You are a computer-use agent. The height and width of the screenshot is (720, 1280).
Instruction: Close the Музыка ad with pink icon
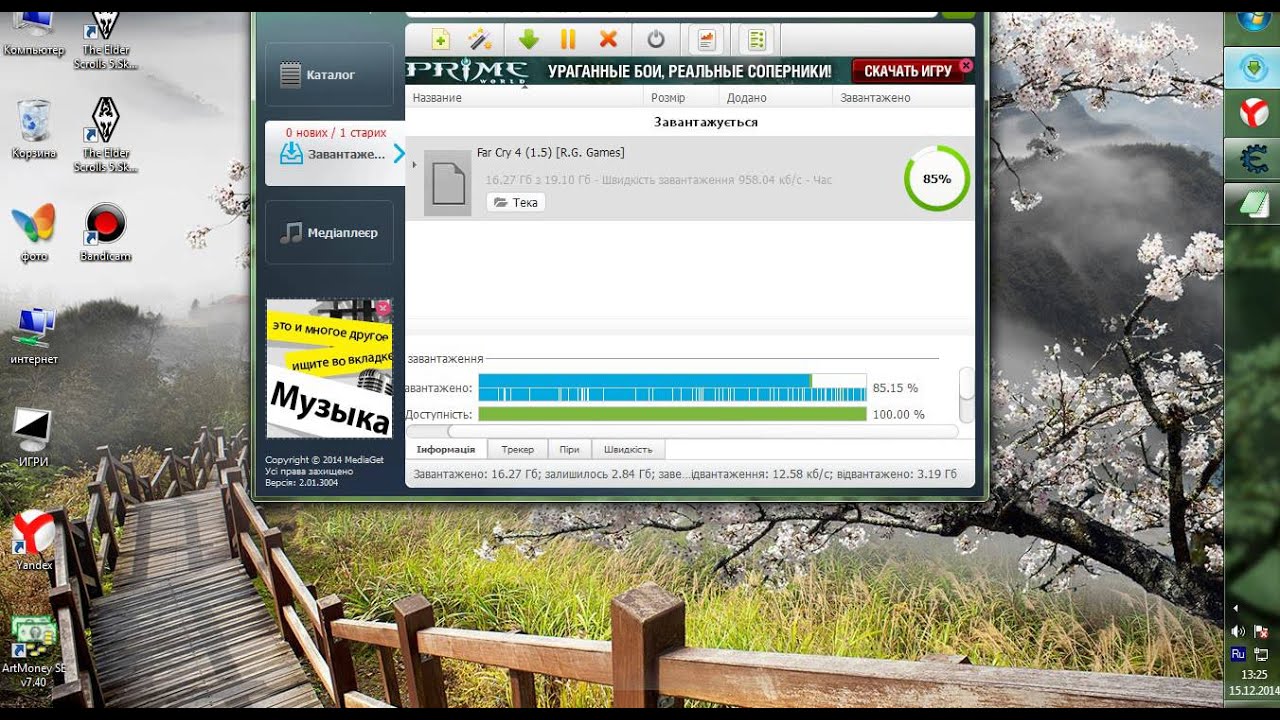(x=382, y=308)
